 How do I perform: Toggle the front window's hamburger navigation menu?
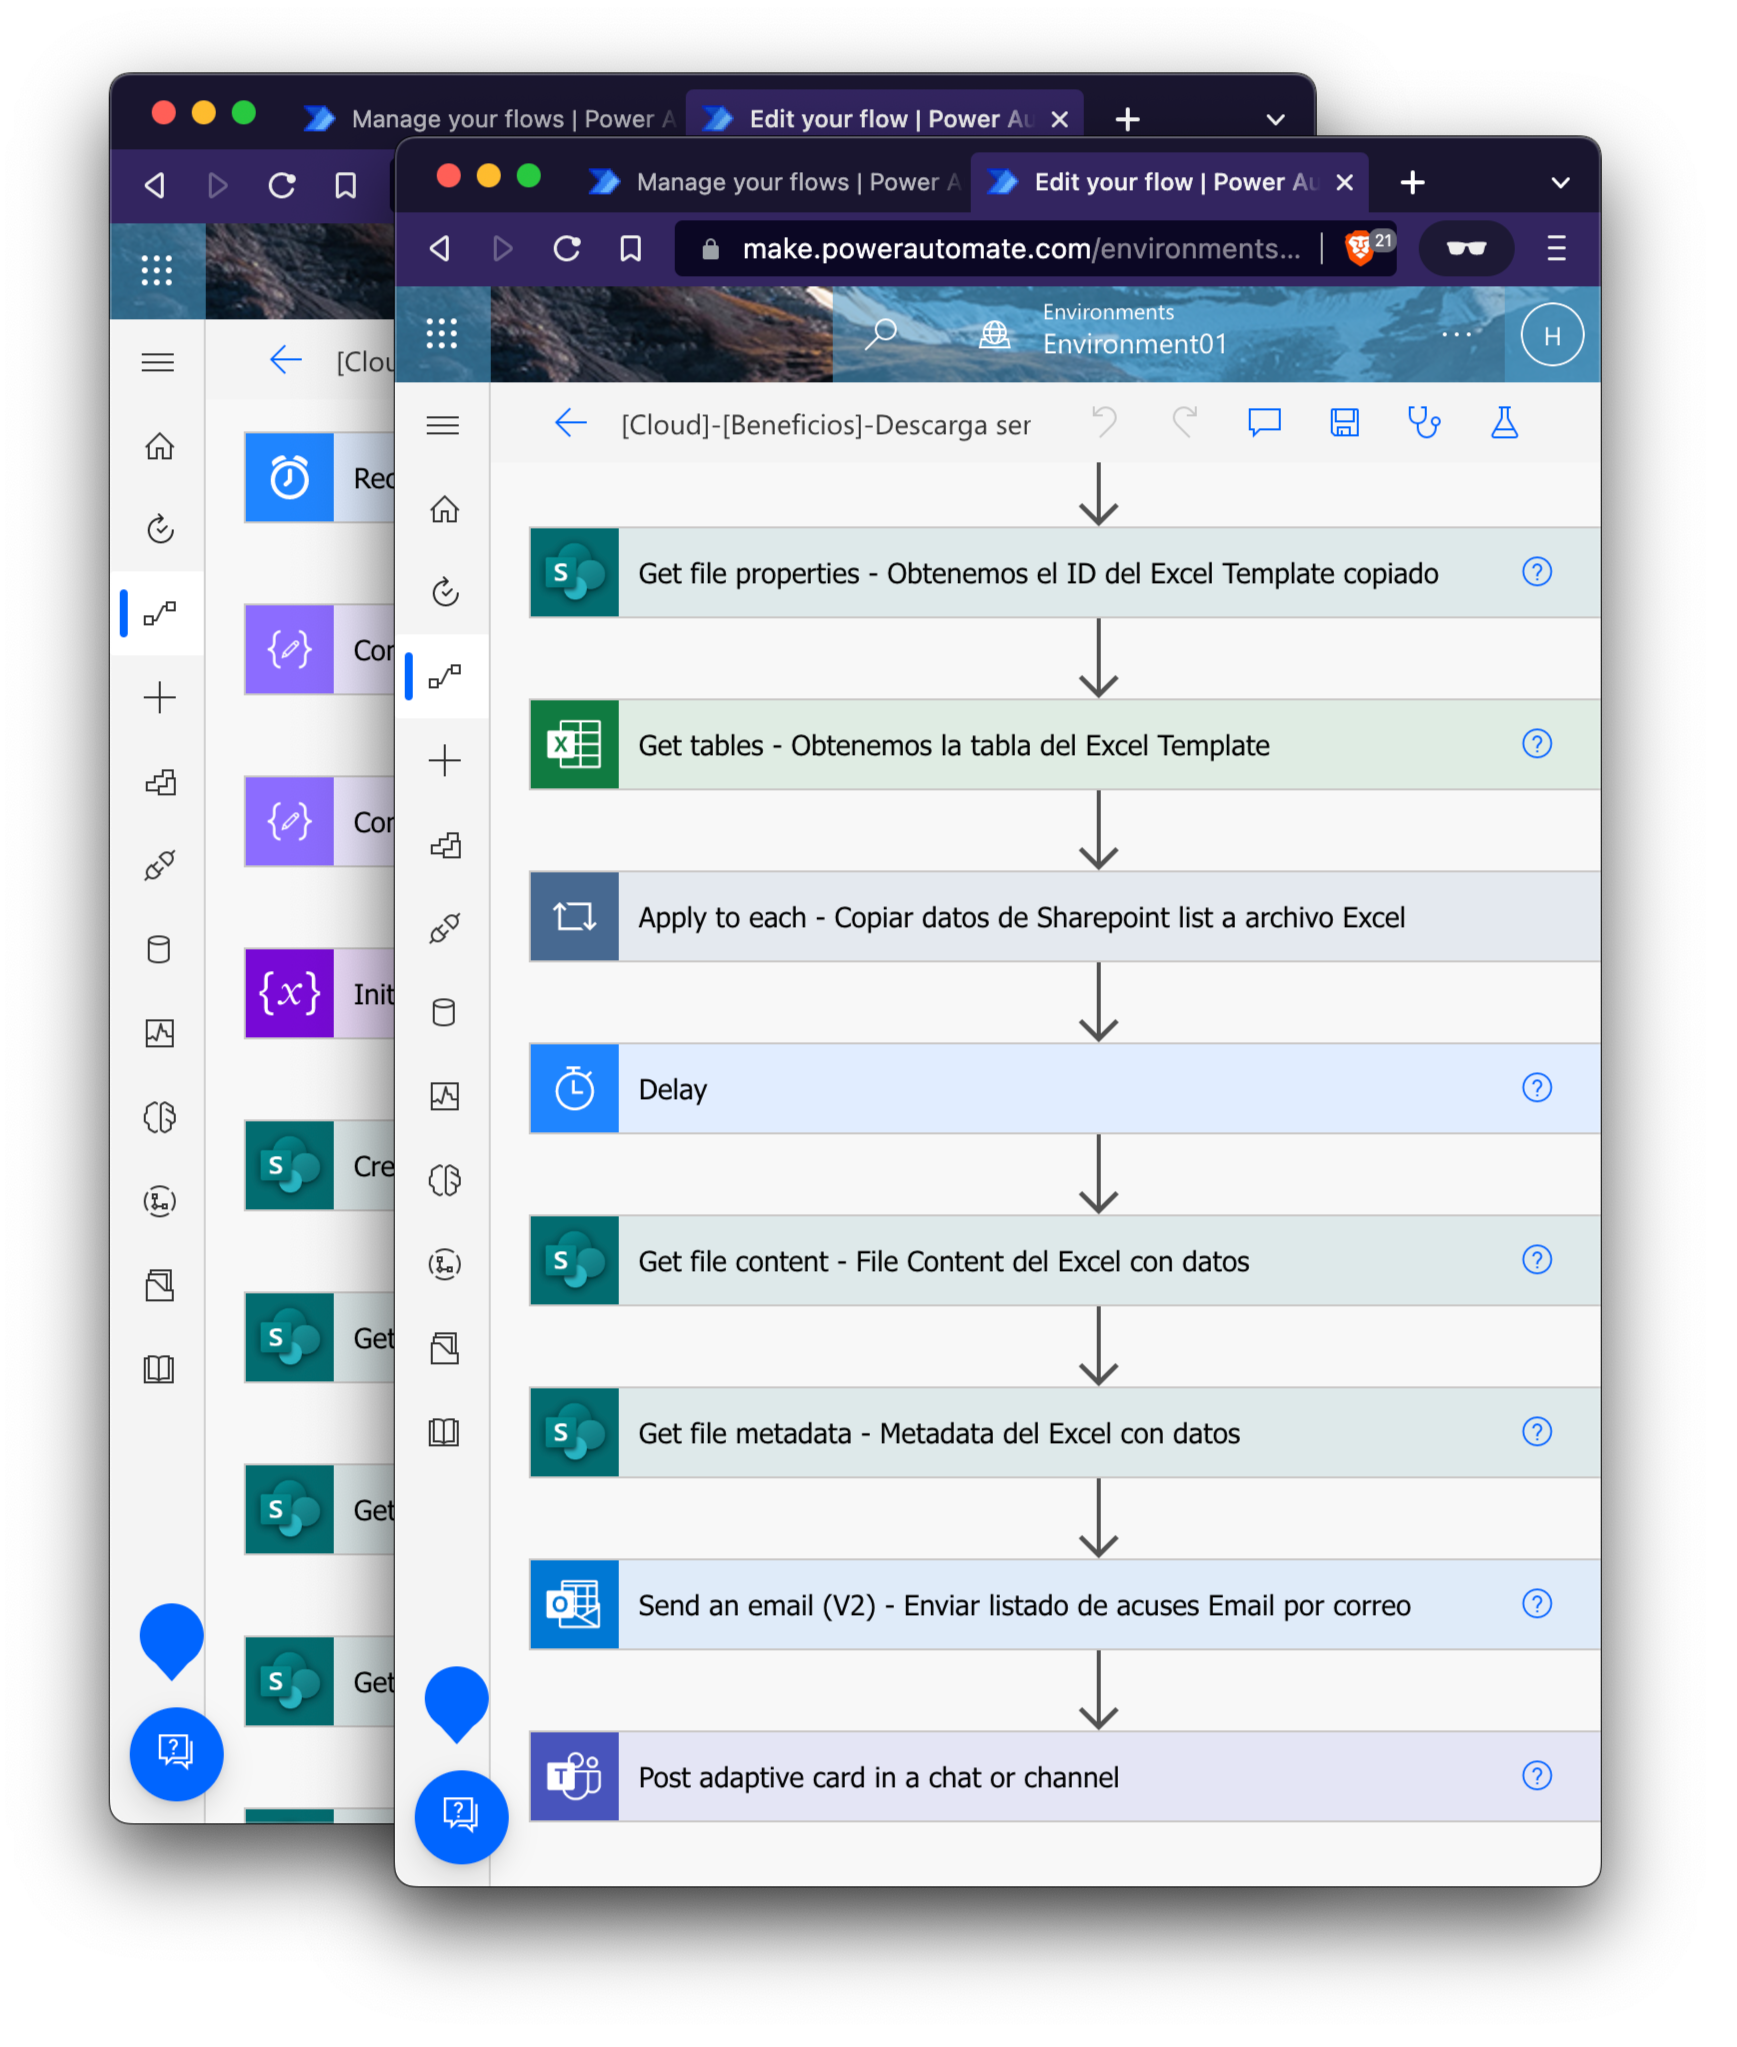pyautogui.click(x=443, y=426)
